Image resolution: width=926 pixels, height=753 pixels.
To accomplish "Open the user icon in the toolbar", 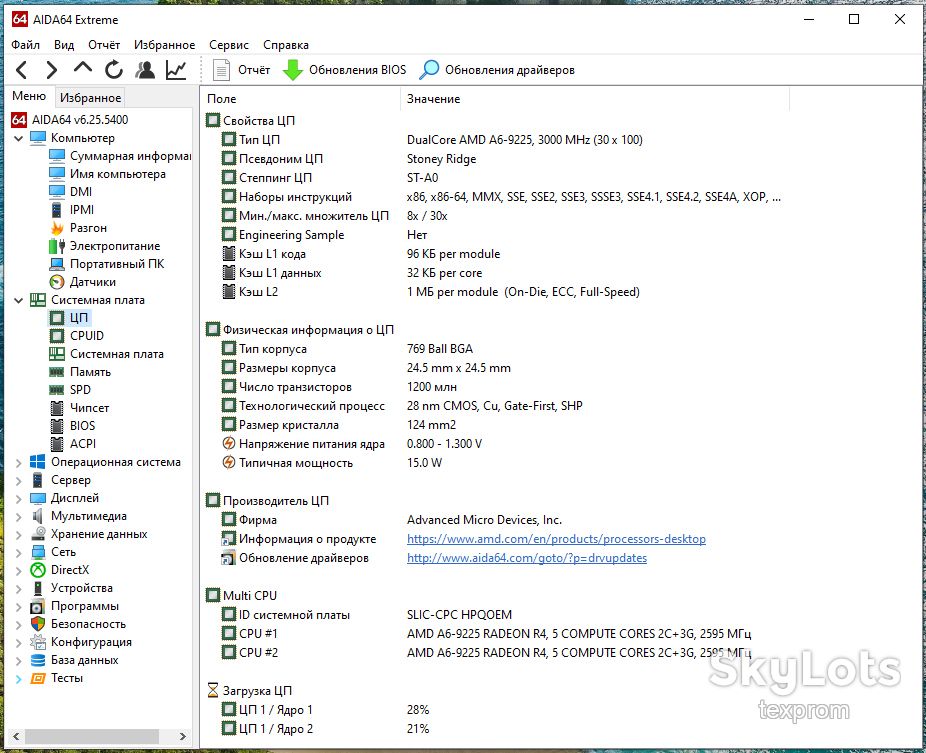I will click(x=145, y=70).
